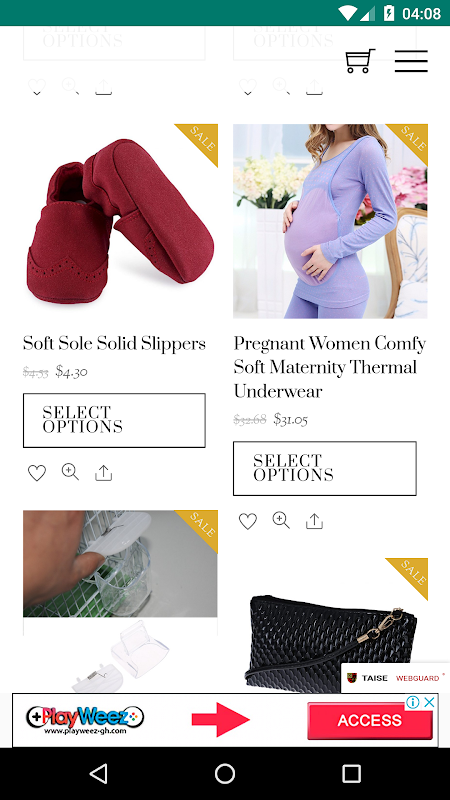Open Soft Sole Solid Slippers title link

pos(114,344)
